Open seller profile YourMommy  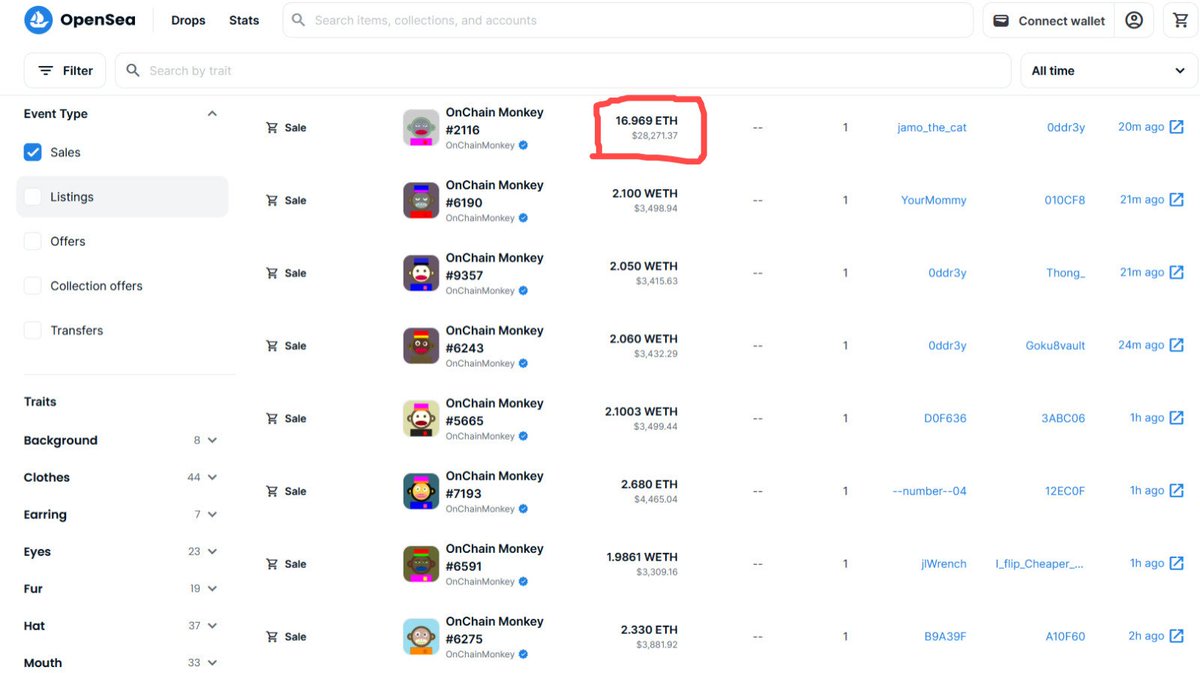tap(934, 200)
